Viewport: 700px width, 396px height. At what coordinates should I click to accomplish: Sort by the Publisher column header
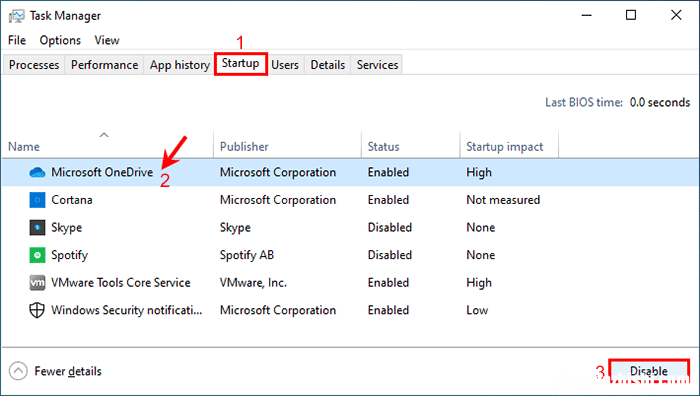(x=287, y=146)
